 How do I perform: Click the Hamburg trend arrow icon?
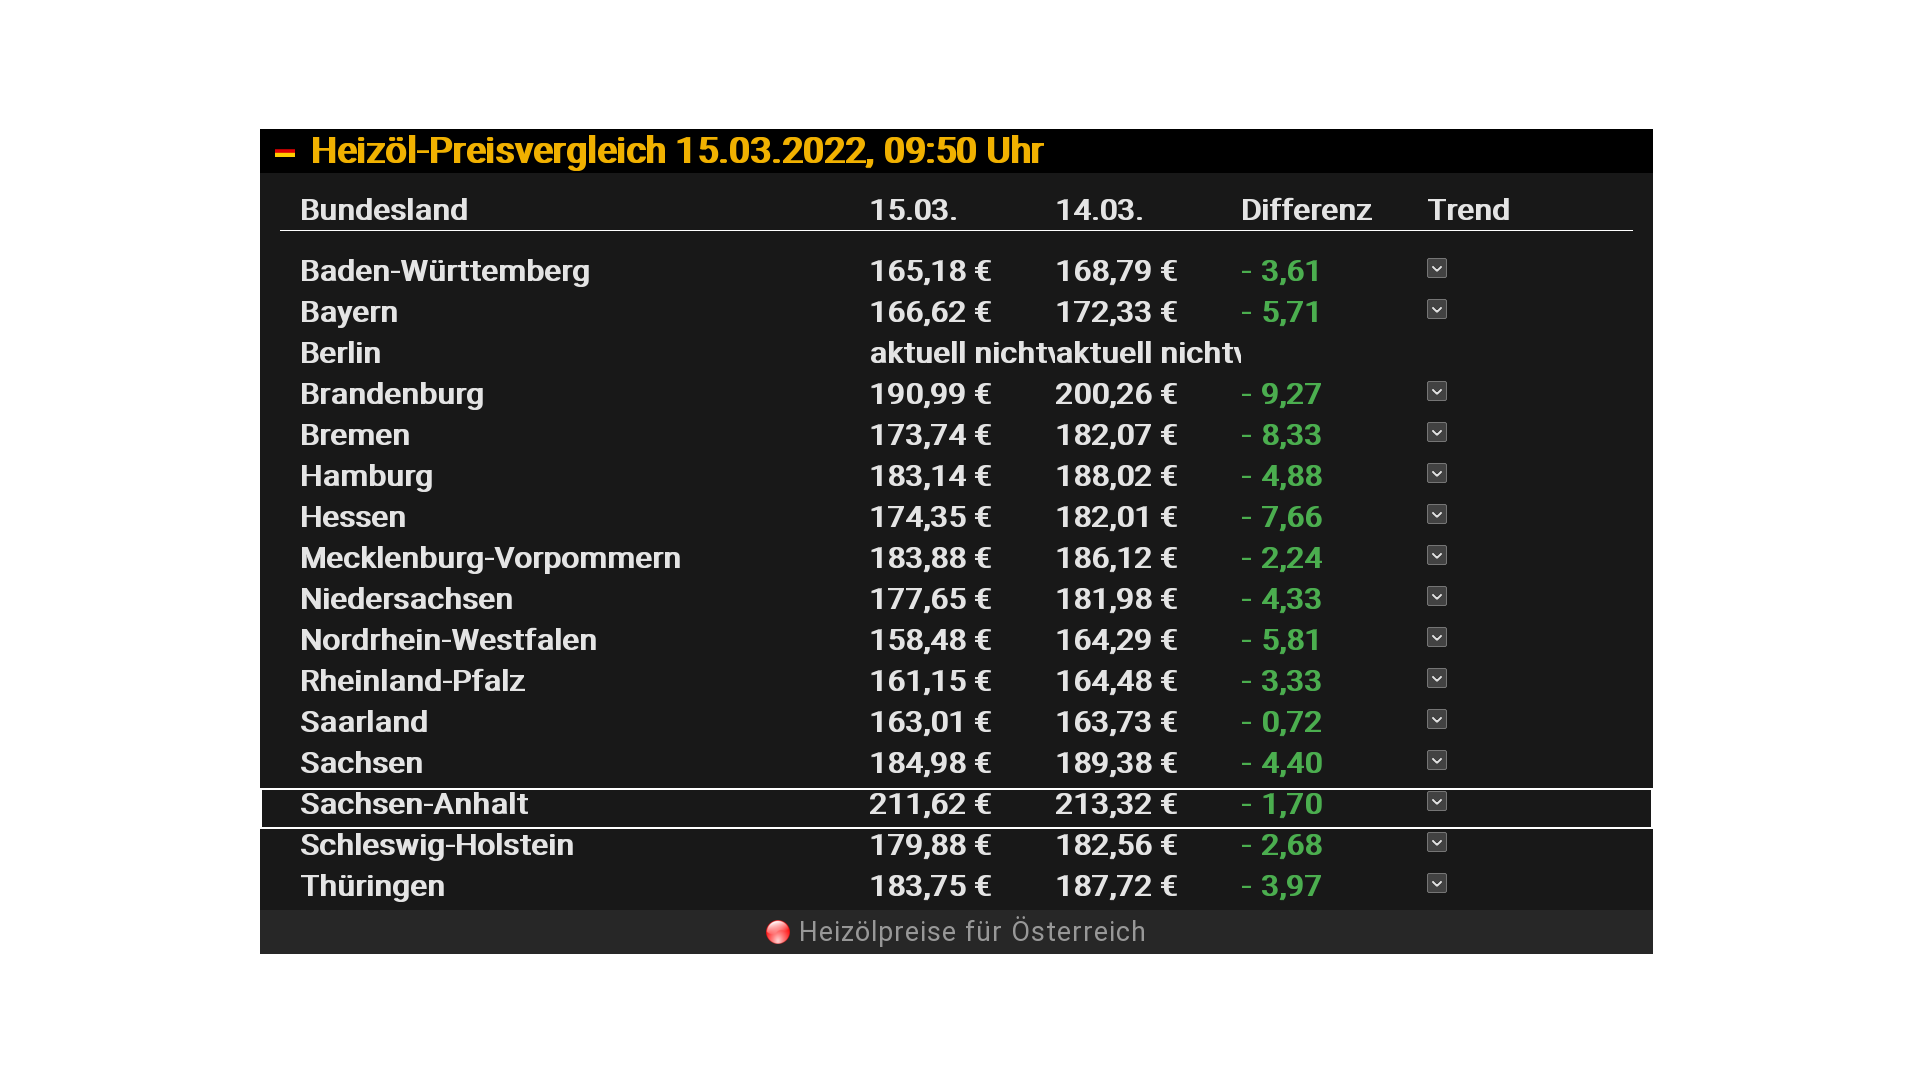tap(1437, 473)
